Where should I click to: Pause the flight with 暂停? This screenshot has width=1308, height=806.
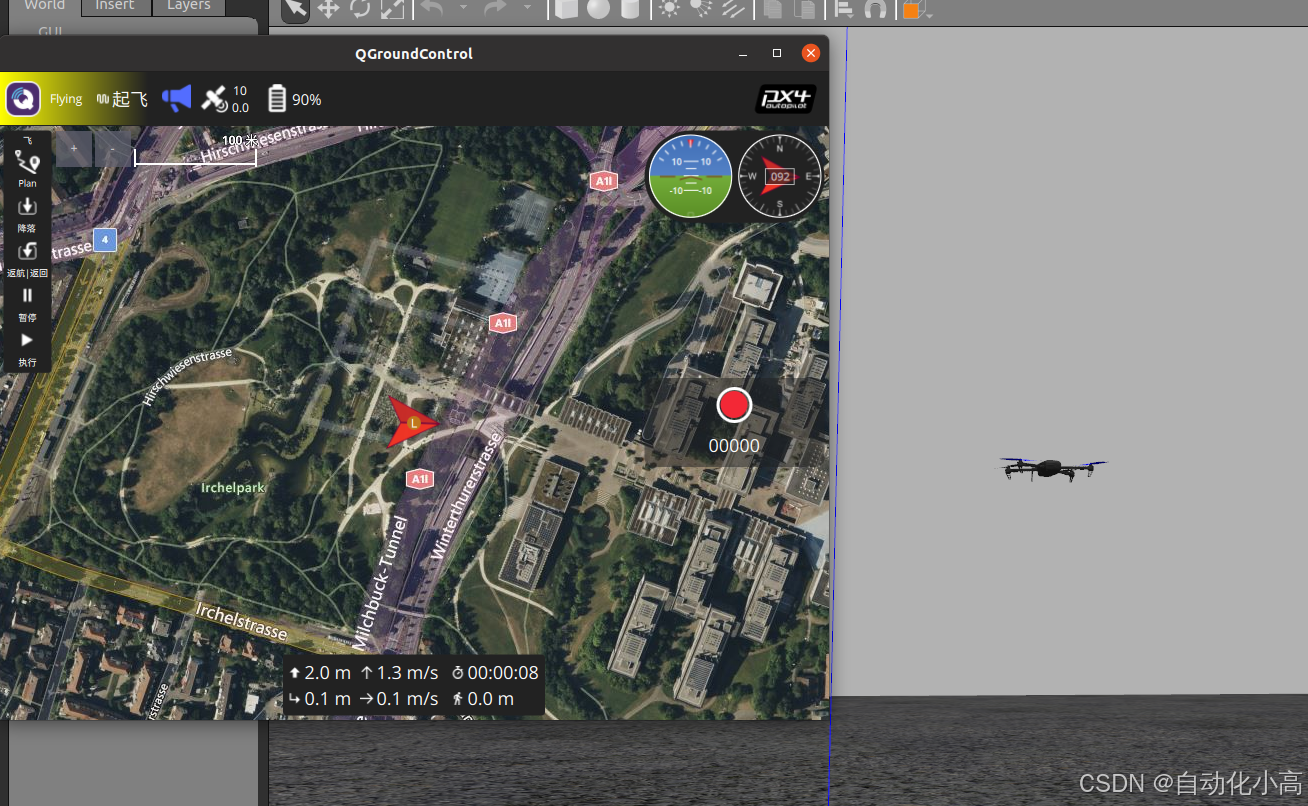27,303
